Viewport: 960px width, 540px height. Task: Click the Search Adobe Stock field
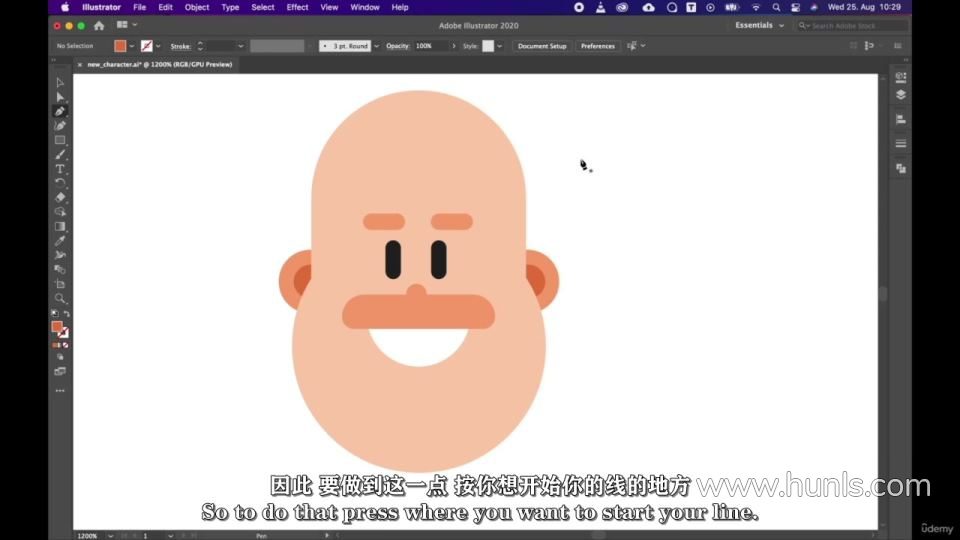coord(852,26)
